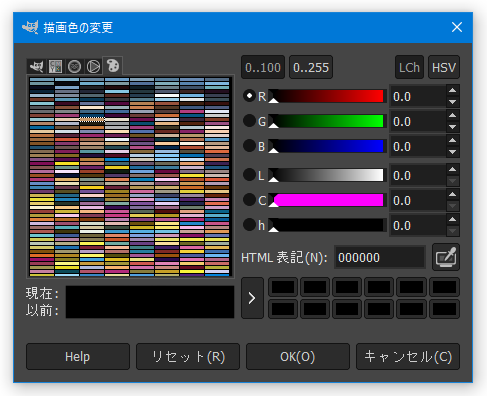The image size is (487, 396).
Task: Add current color to history arrow button
Action: [252, 298]
